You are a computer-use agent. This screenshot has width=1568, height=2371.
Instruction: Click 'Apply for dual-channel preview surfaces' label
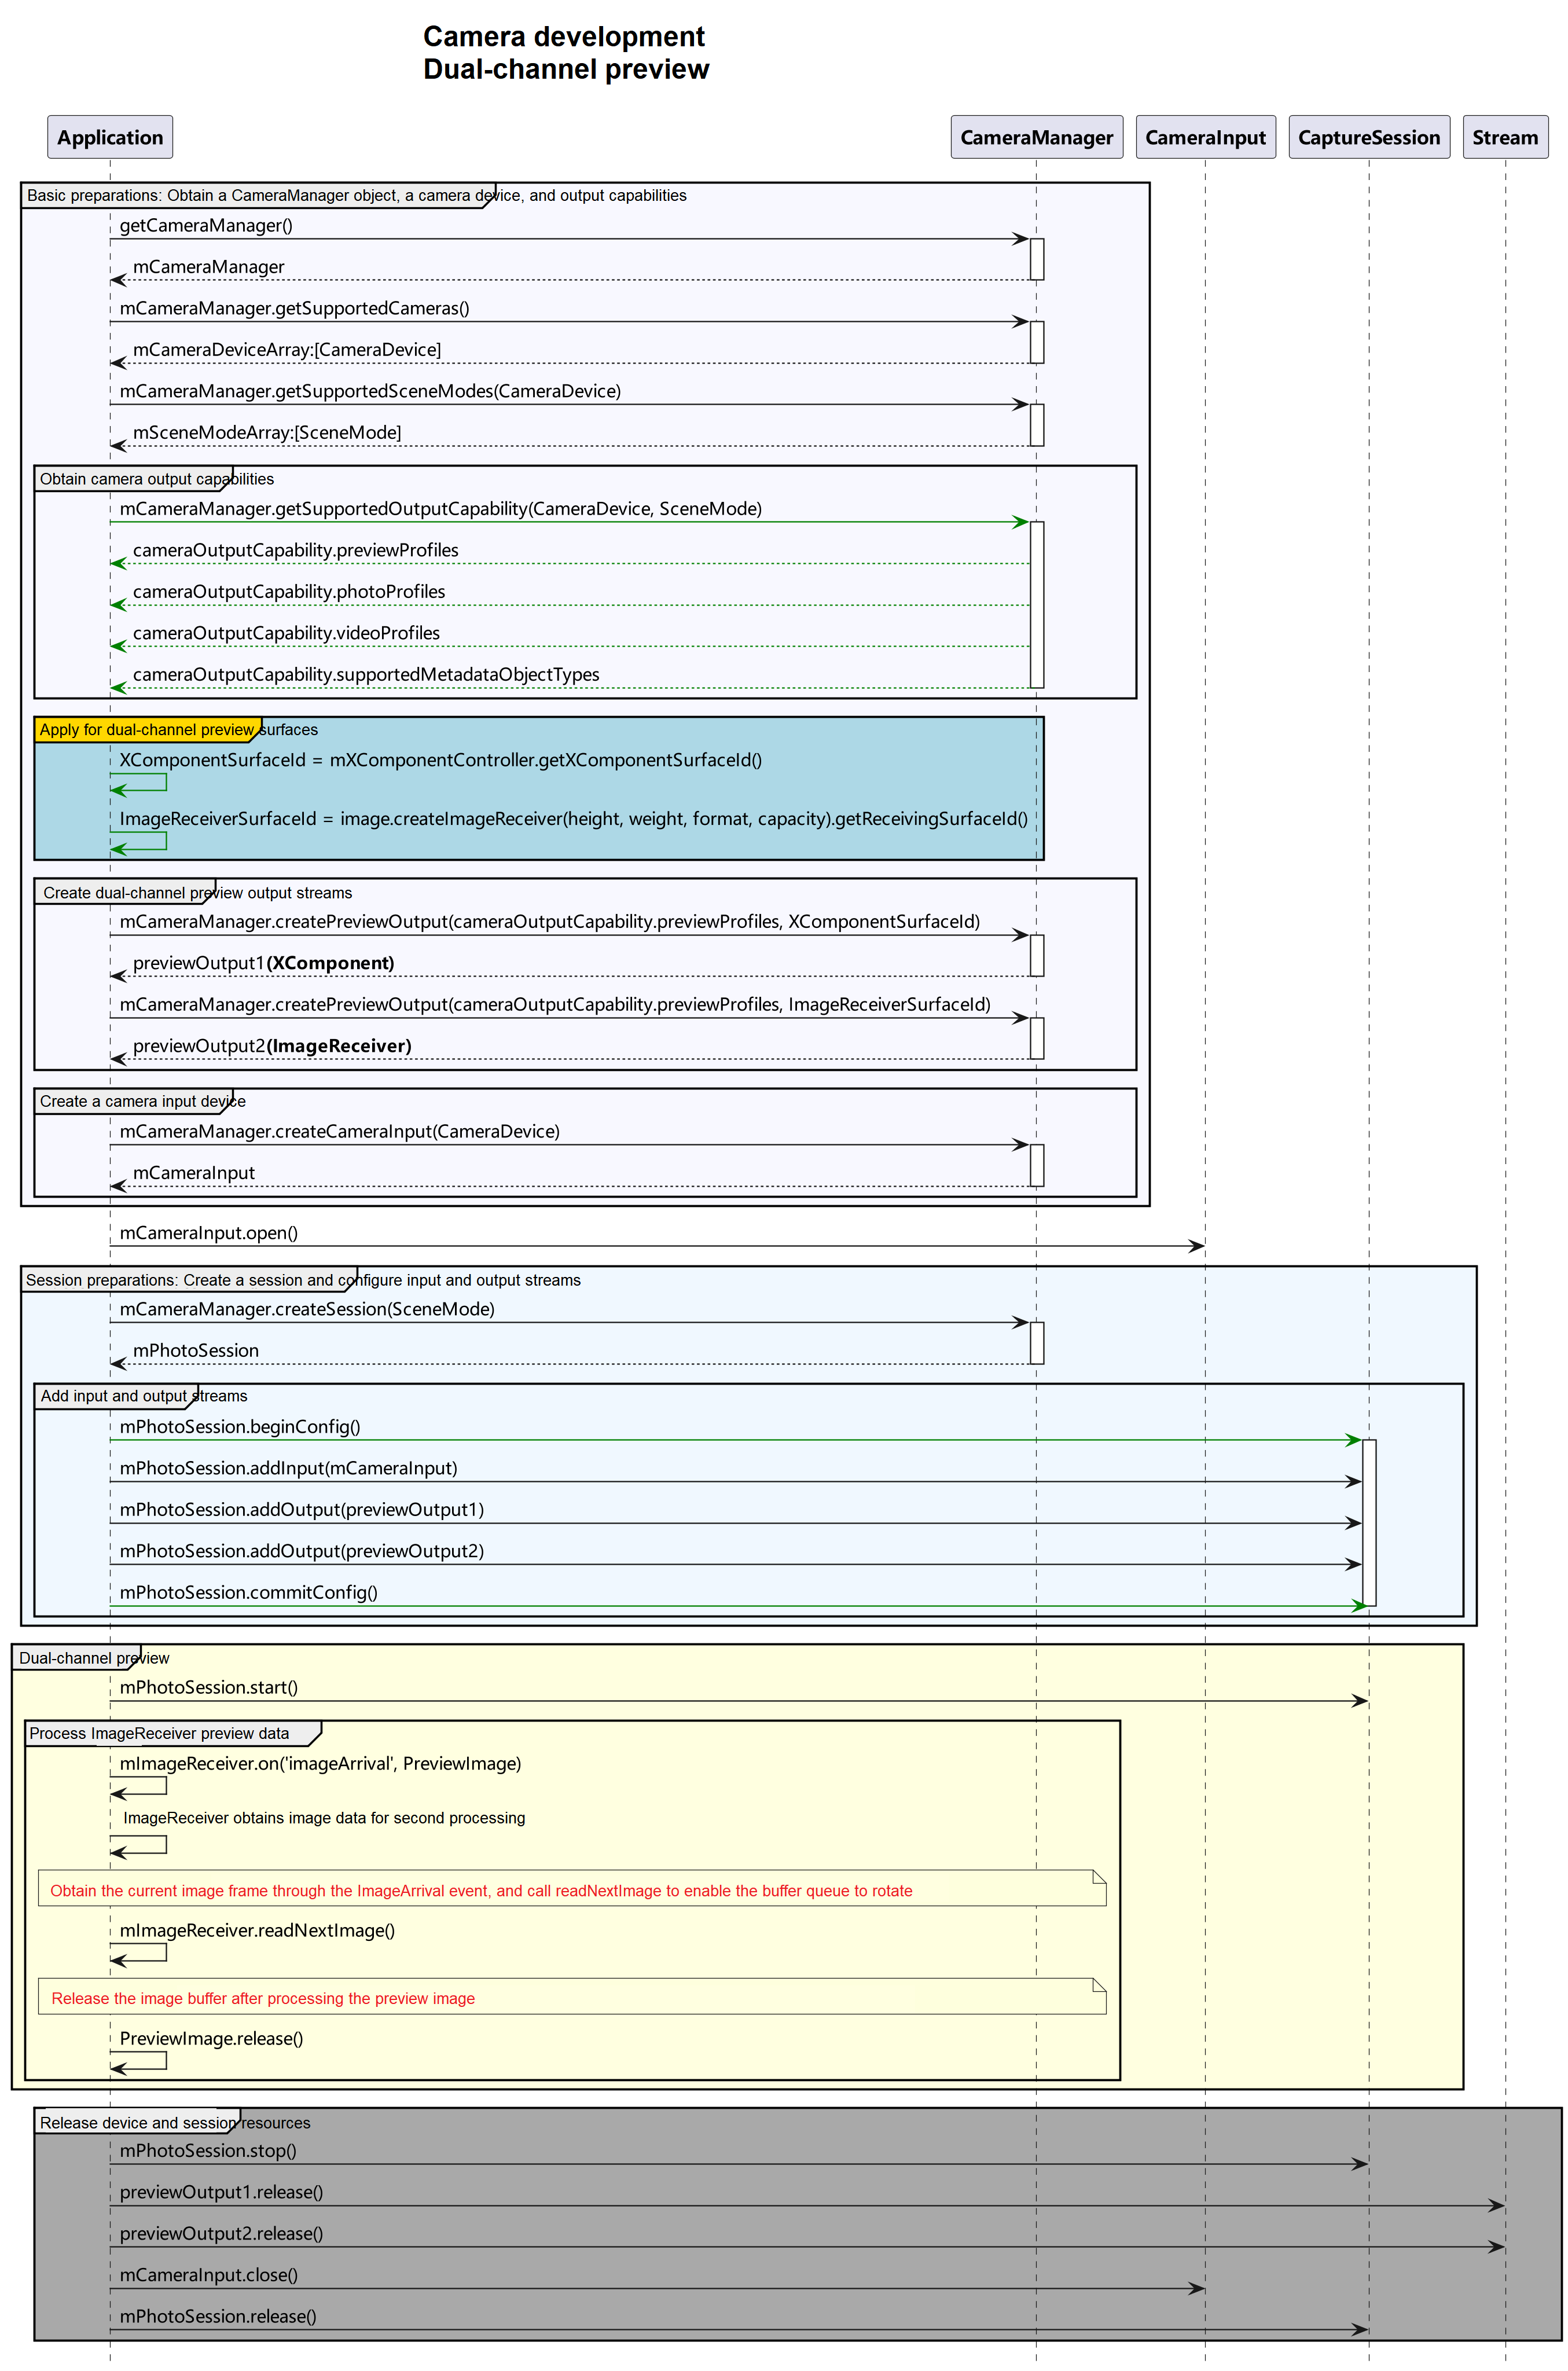coord(178,730)
